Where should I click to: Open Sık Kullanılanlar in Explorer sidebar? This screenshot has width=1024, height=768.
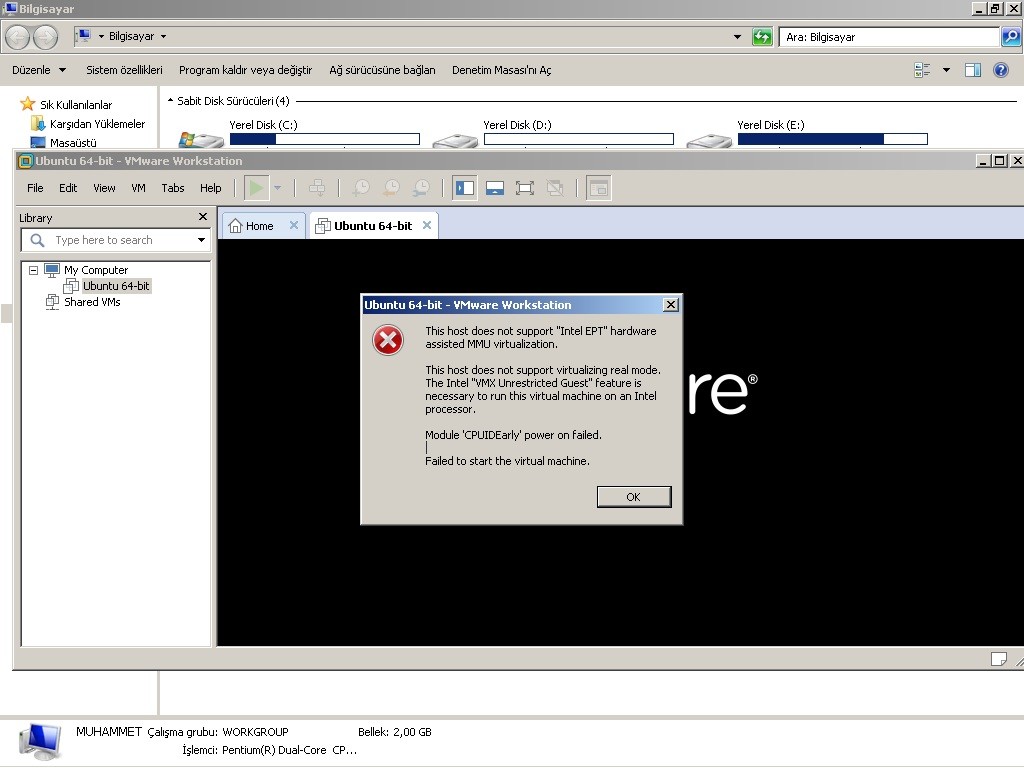pyautogui.click(x=76, y=104)
